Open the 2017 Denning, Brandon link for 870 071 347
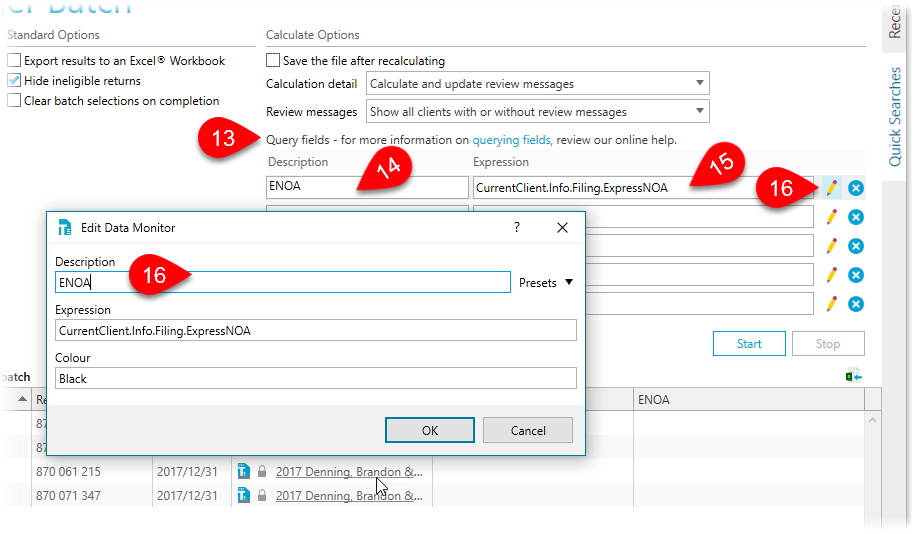917x534 pixels. pyautogui.click(x=349, y=496)
